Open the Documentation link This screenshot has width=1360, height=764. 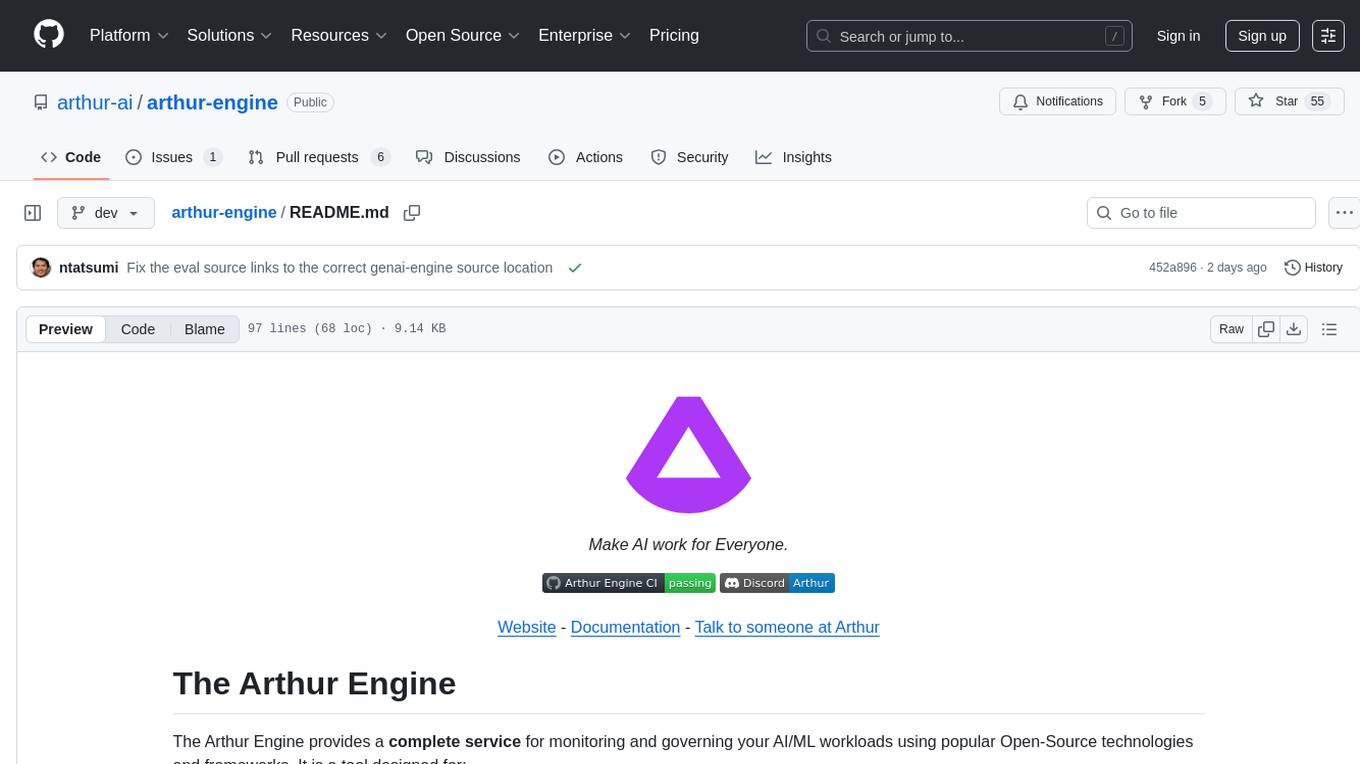click(x=625, y=627)
